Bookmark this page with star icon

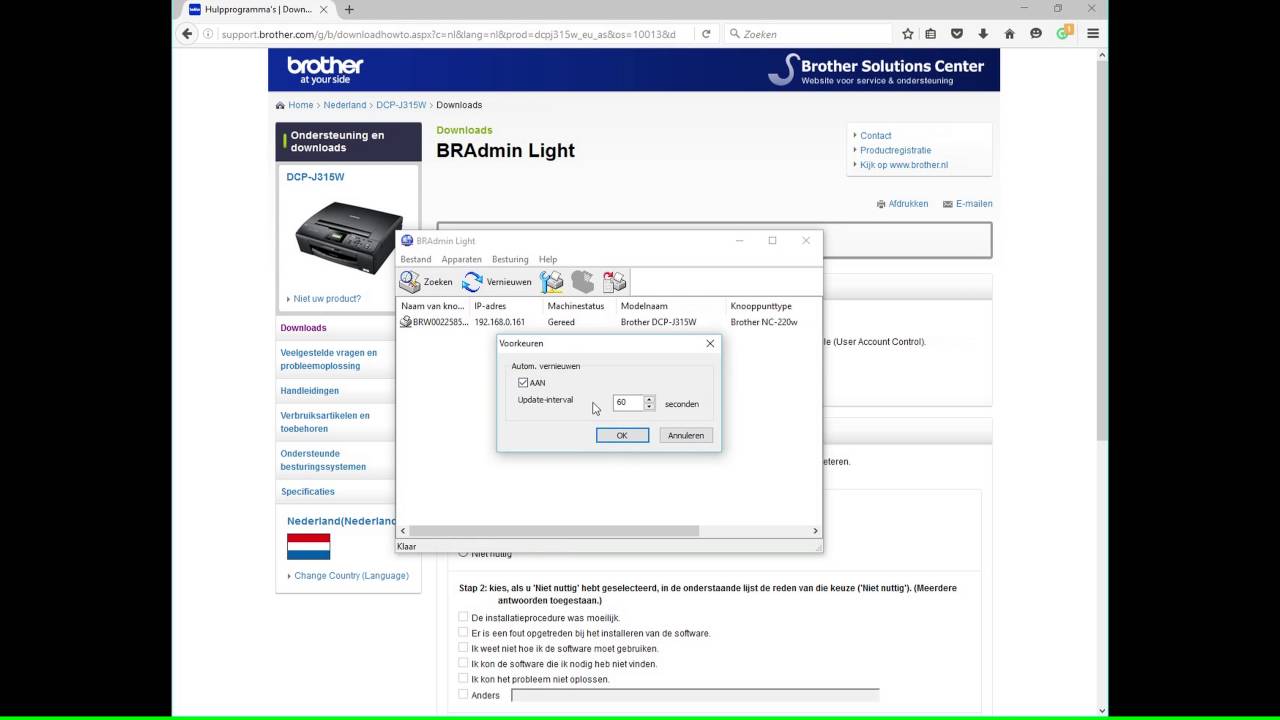[908, 34]
